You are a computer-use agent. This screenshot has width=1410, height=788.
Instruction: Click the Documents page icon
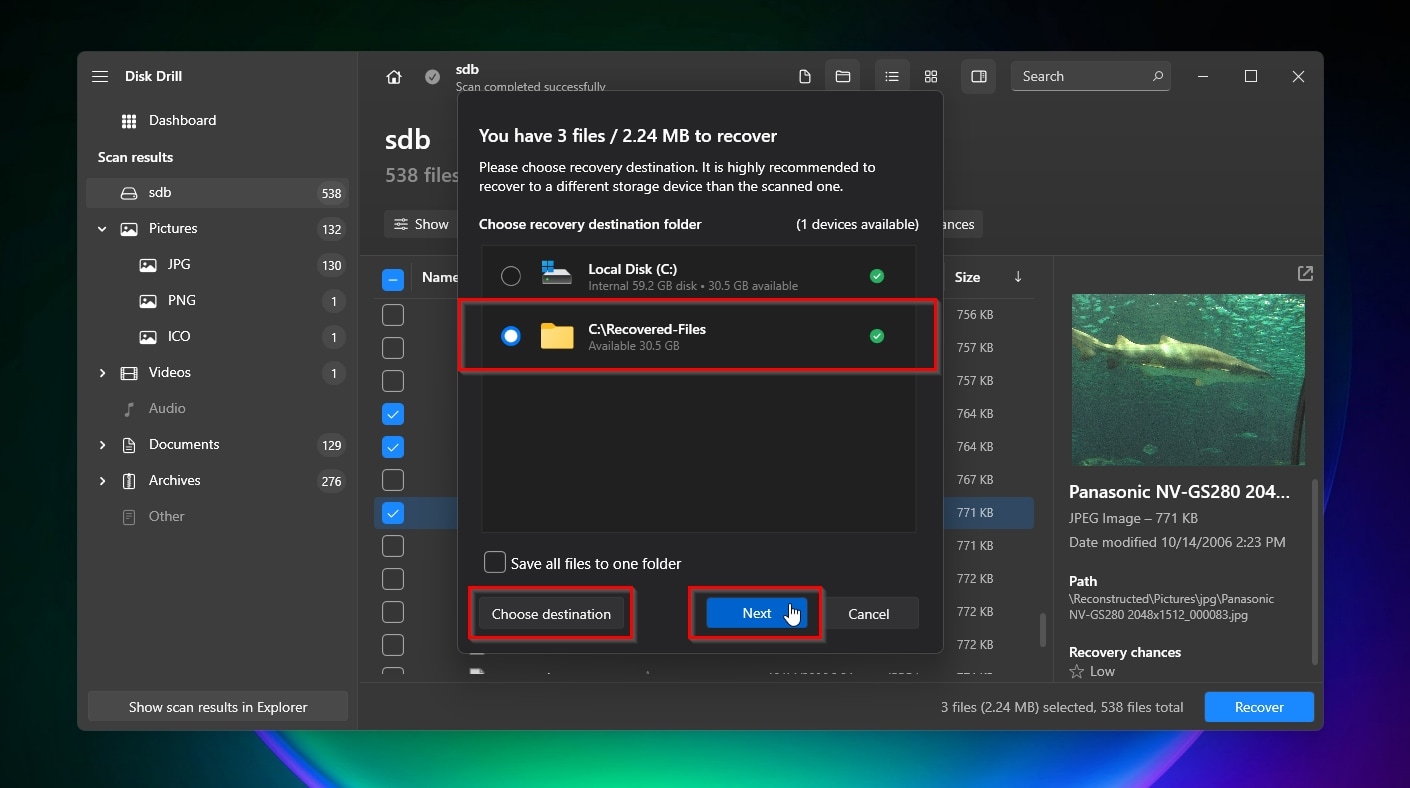(x=129, y=445)
